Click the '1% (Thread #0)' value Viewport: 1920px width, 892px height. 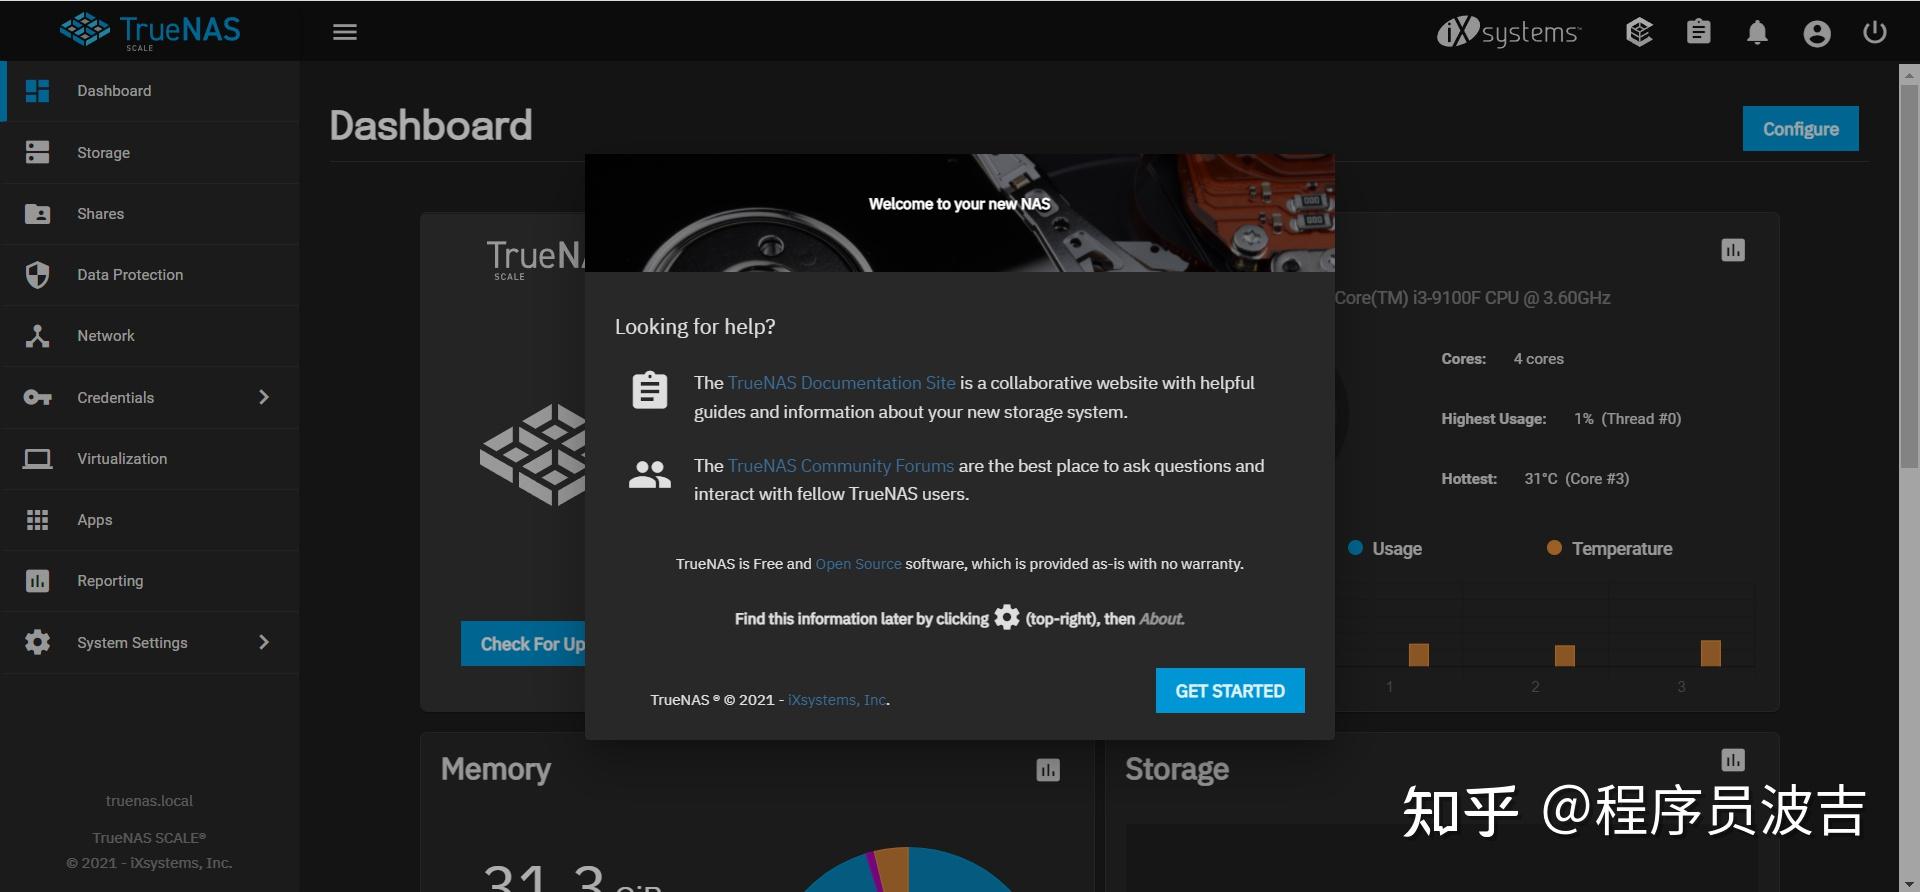point(1627,419)
